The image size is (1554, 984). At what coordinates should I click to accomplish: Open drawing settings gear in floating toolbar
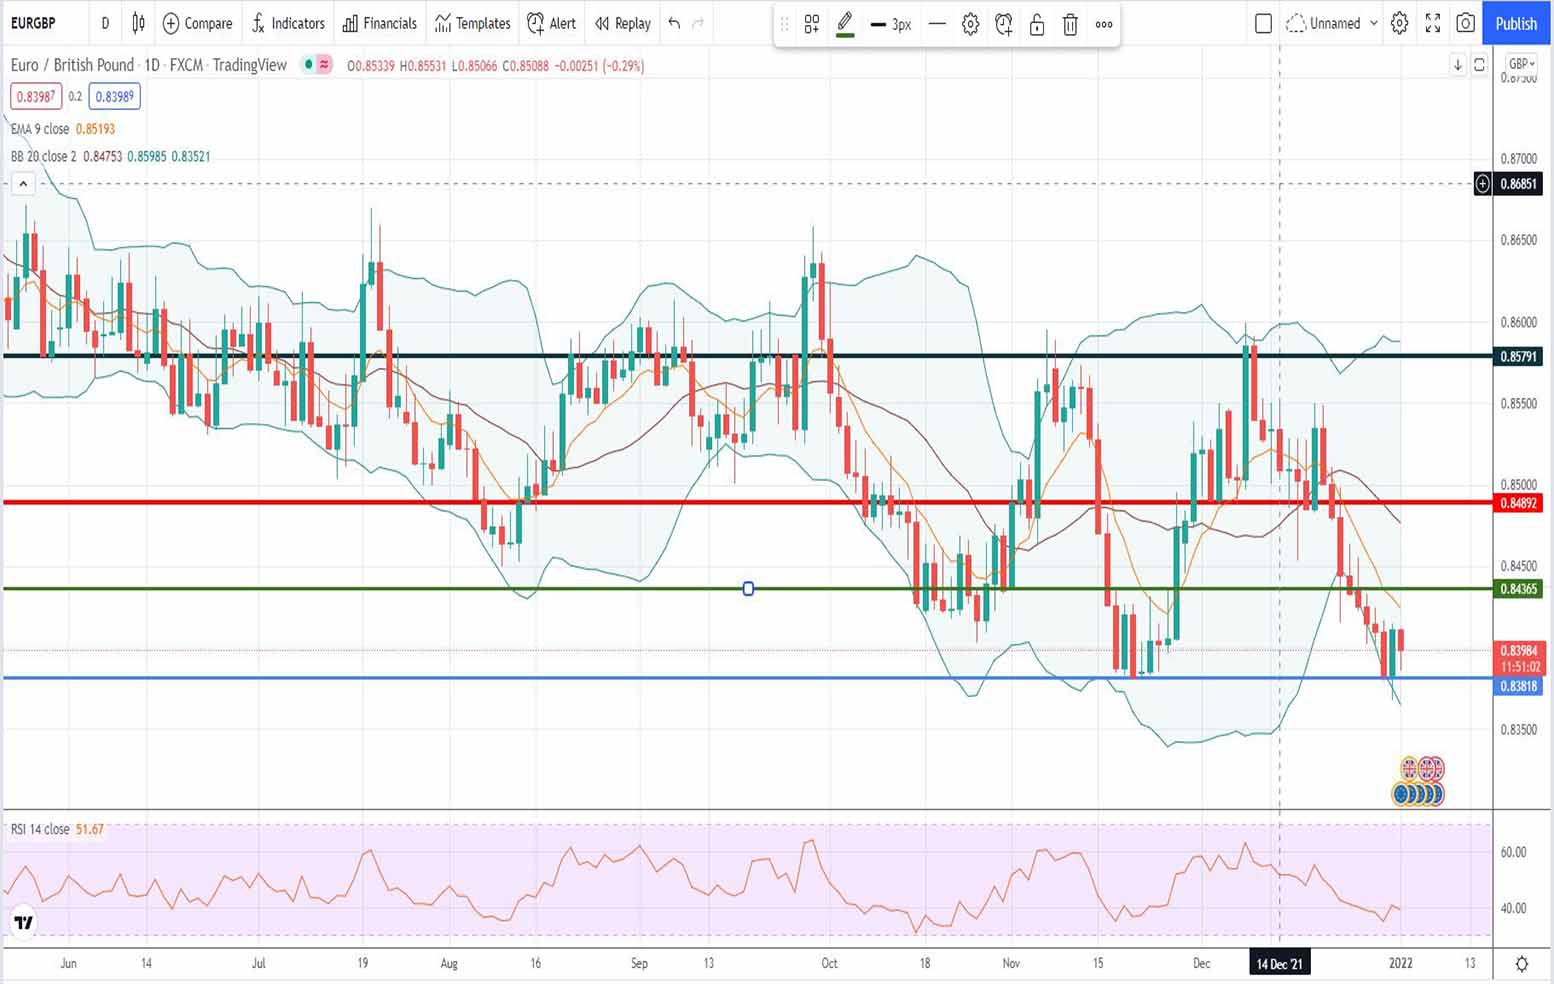click(x=970, y=25)
